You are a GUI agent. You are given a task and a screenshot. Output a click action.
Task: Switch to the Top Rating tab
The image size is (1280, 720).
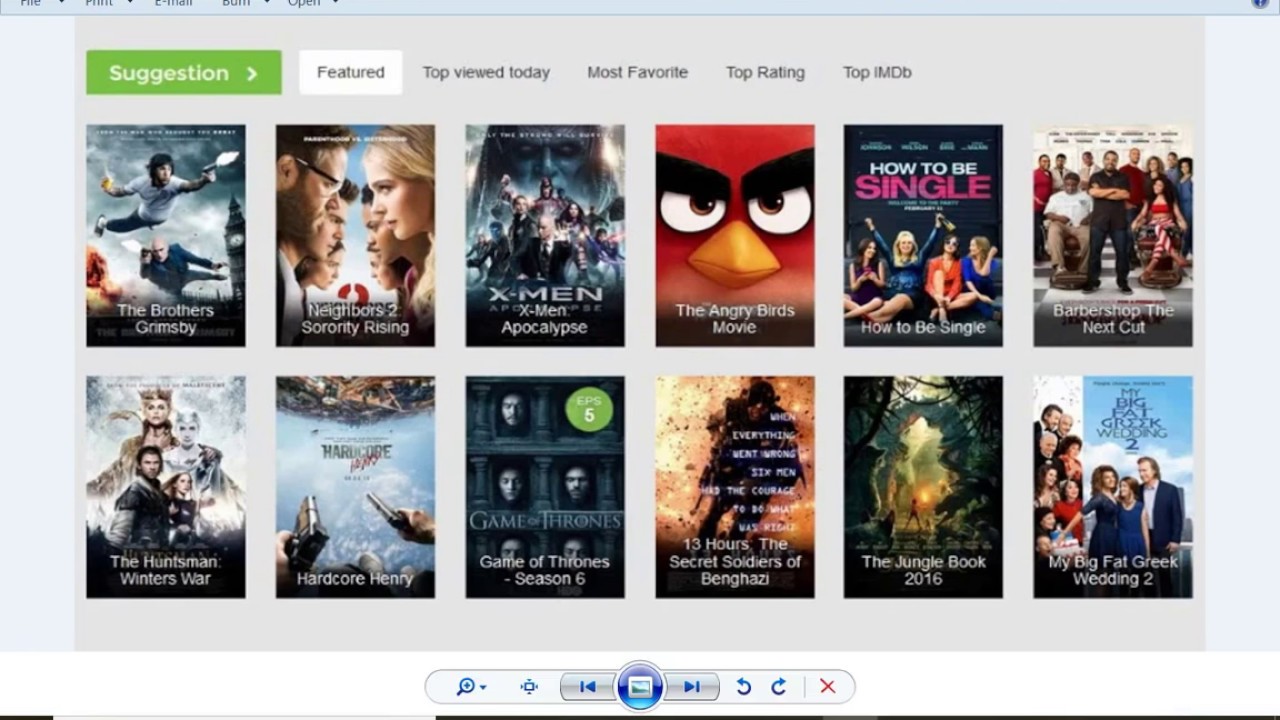[x=765, y=72]
